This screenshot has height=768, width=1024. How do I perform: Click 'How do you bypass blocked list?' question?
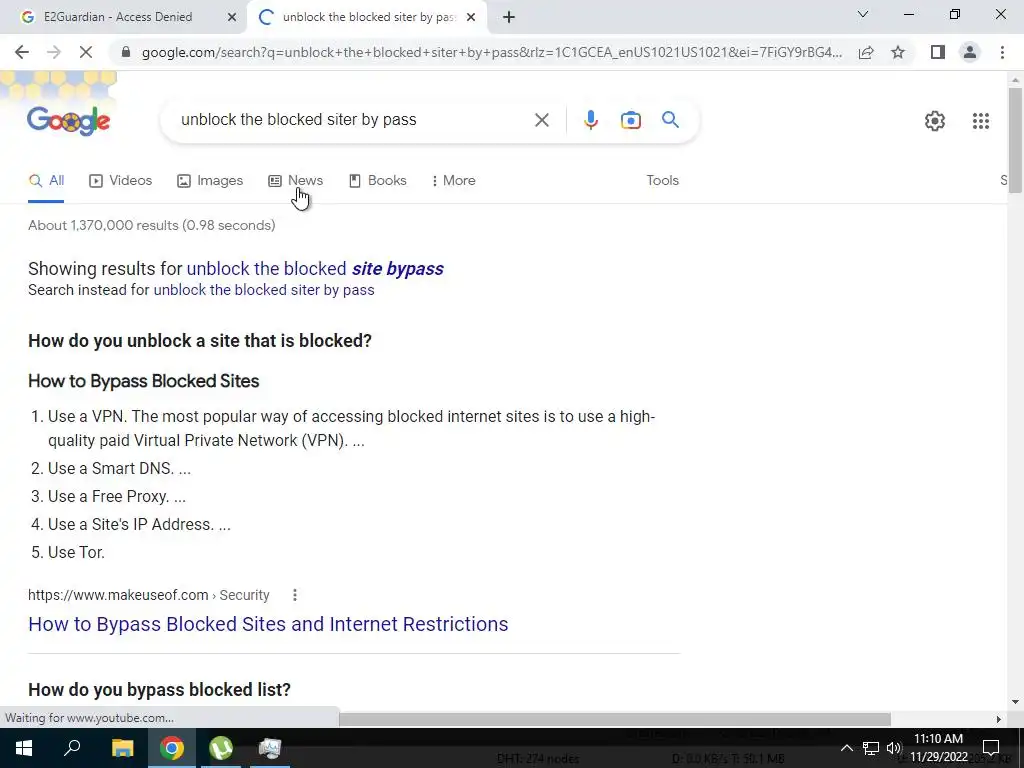(x=159, y=690)
